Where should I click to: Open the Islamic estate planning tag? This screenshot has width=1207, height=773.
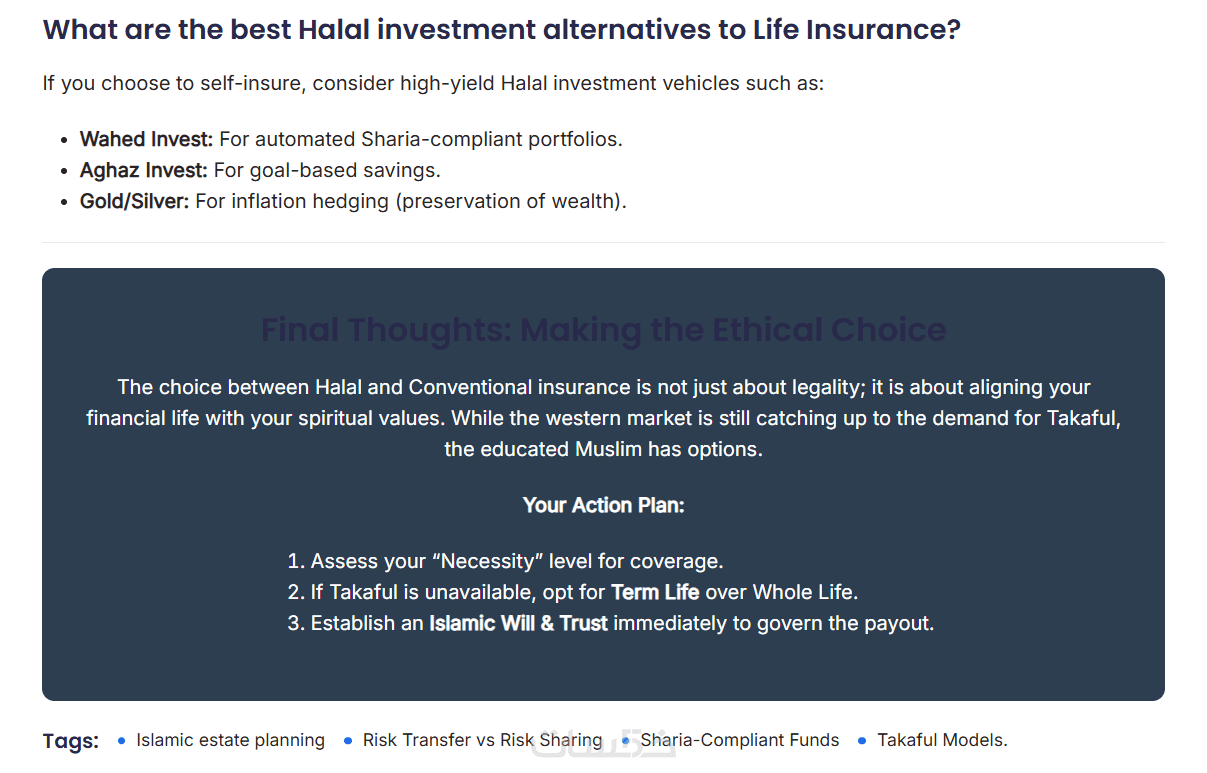[230, 740]
